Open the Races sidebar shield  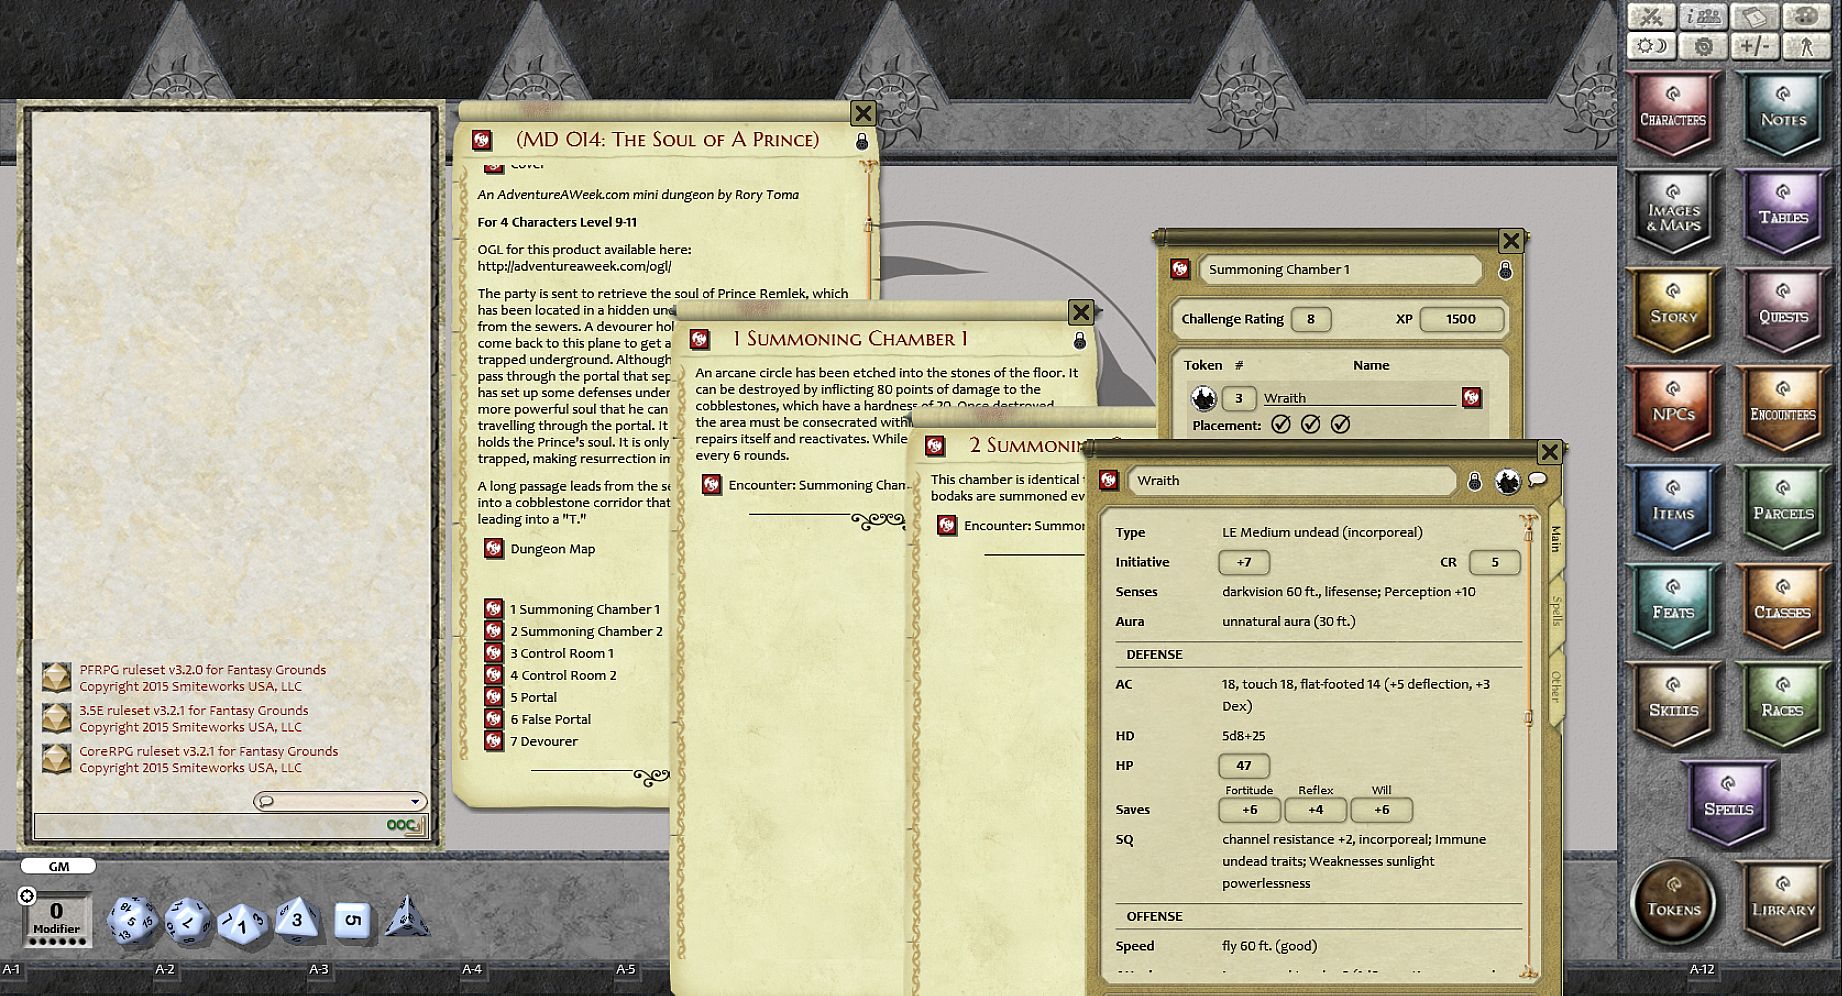1783,705
